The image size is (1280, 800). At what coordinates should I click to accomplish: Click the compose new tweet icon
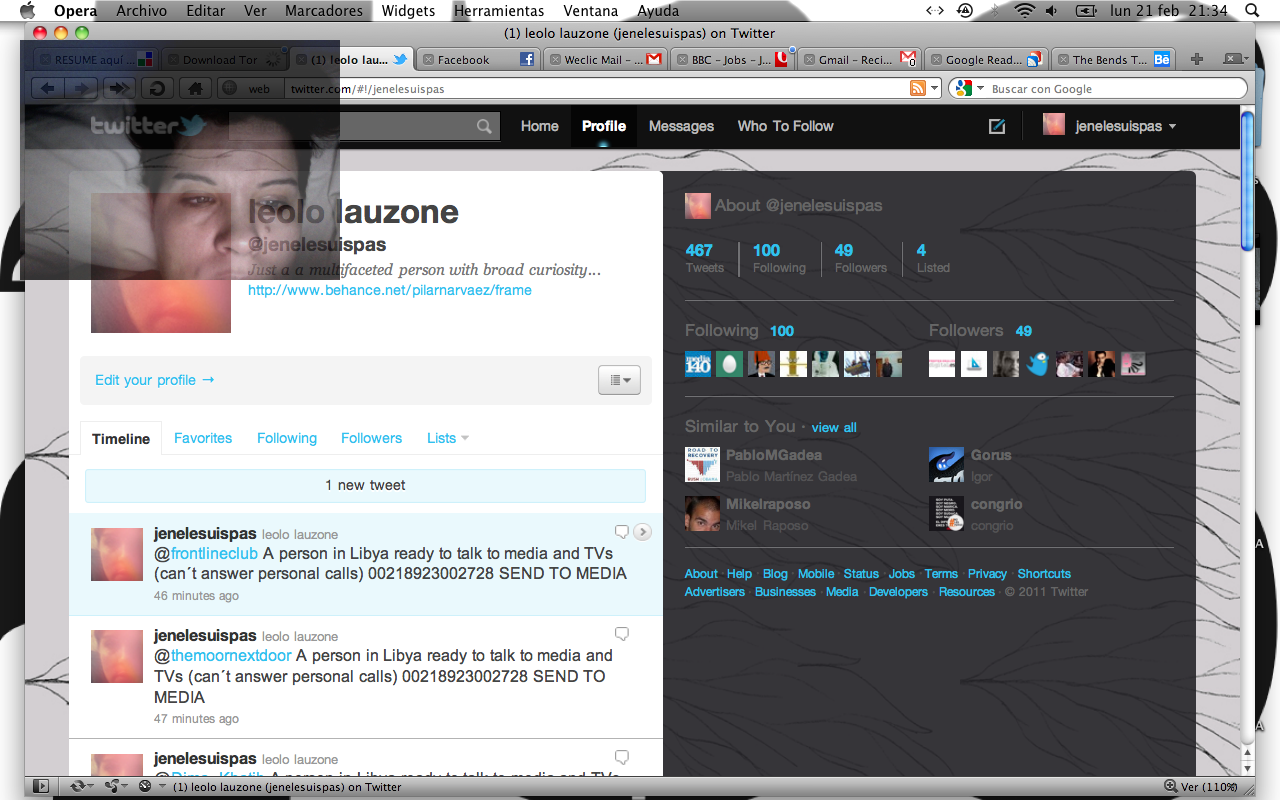click(x=996, y=126)
